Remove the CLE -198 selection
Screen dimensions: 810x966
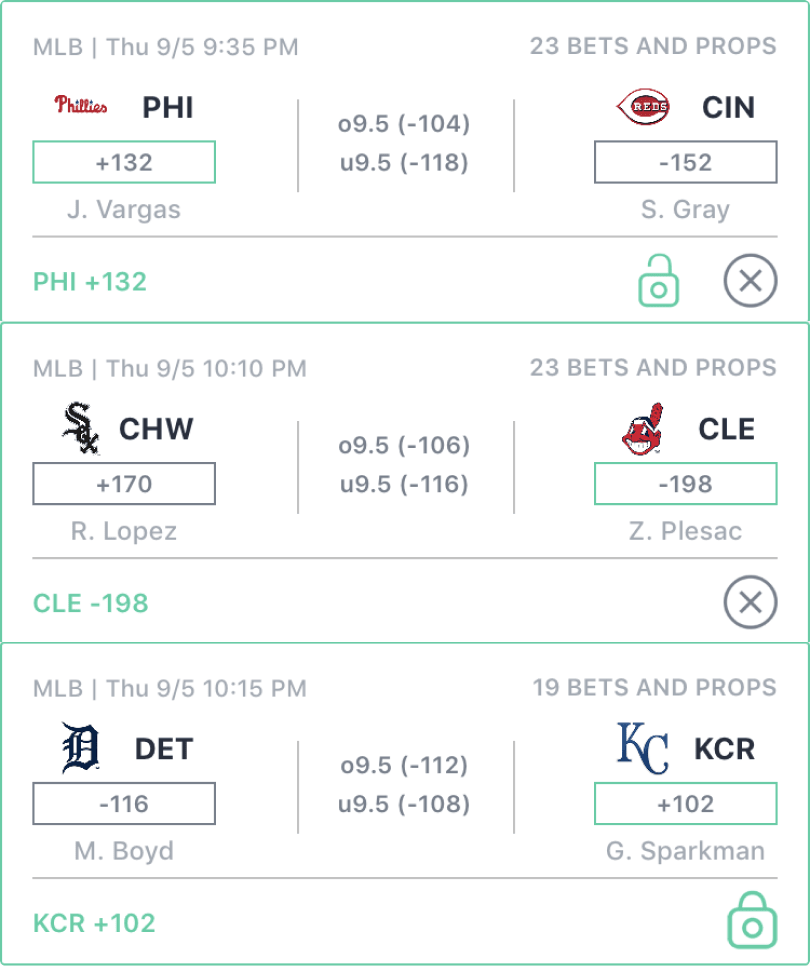click(x=750, y=602)
